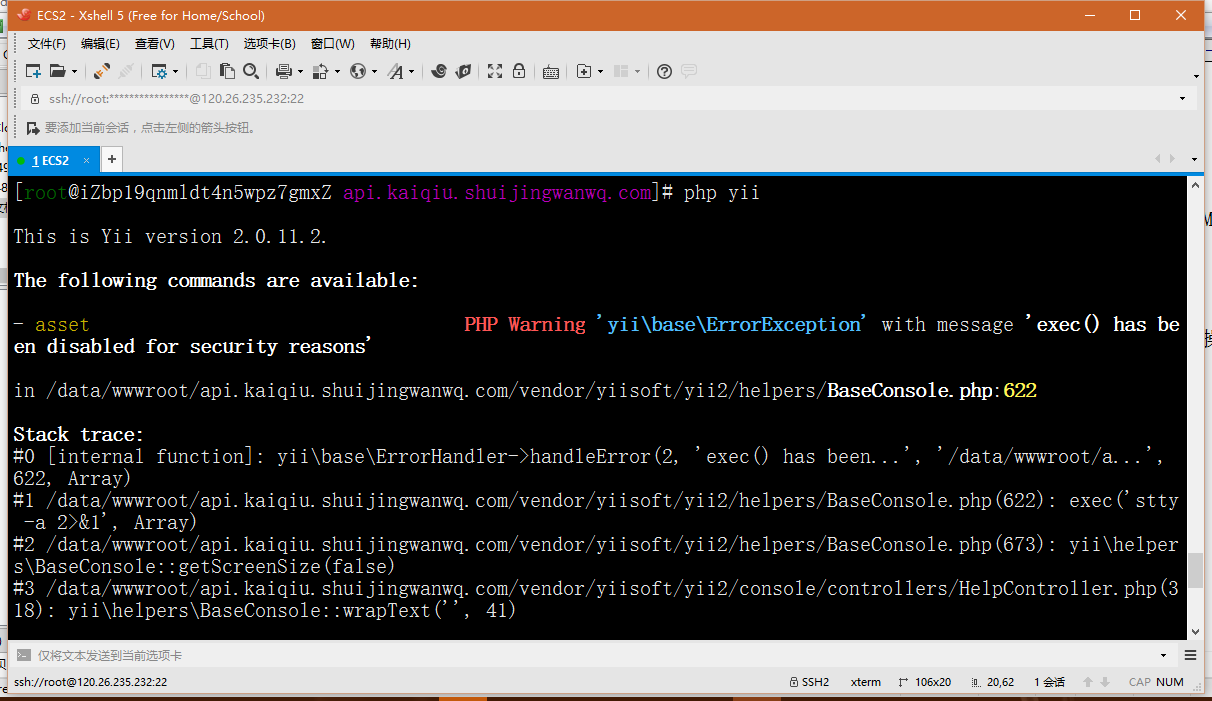Click the compose bar hamburger menu button

tap(1190, 655)
